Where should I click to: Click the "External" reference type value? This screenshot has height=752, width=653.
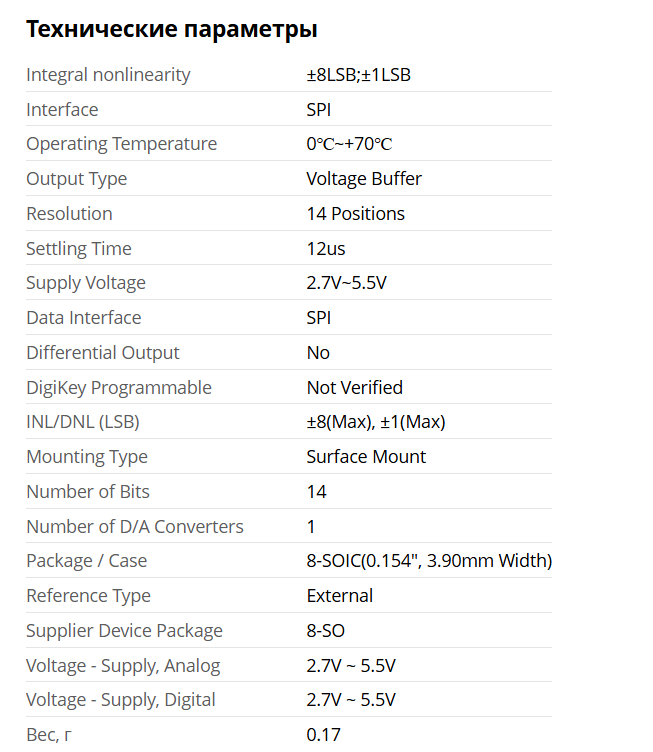point(340,596)
